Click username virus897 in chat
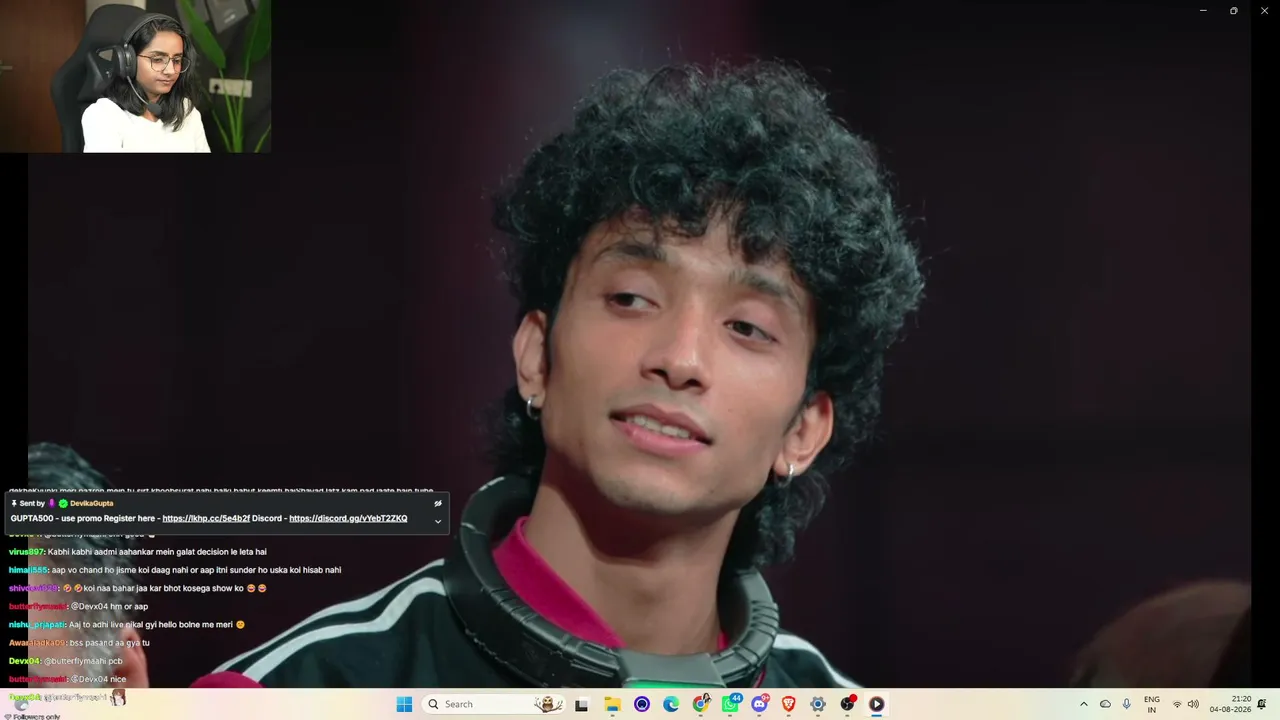The width and height of the screenshot is (1280, 720). [27, 552]
